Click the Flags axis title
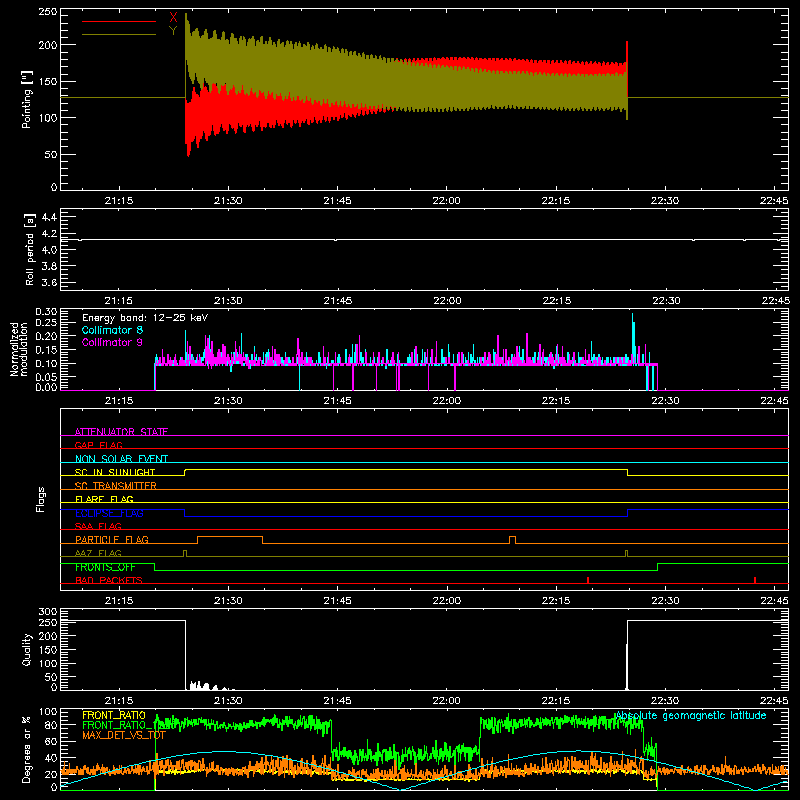800x800 pixels. tap(40, 499)
